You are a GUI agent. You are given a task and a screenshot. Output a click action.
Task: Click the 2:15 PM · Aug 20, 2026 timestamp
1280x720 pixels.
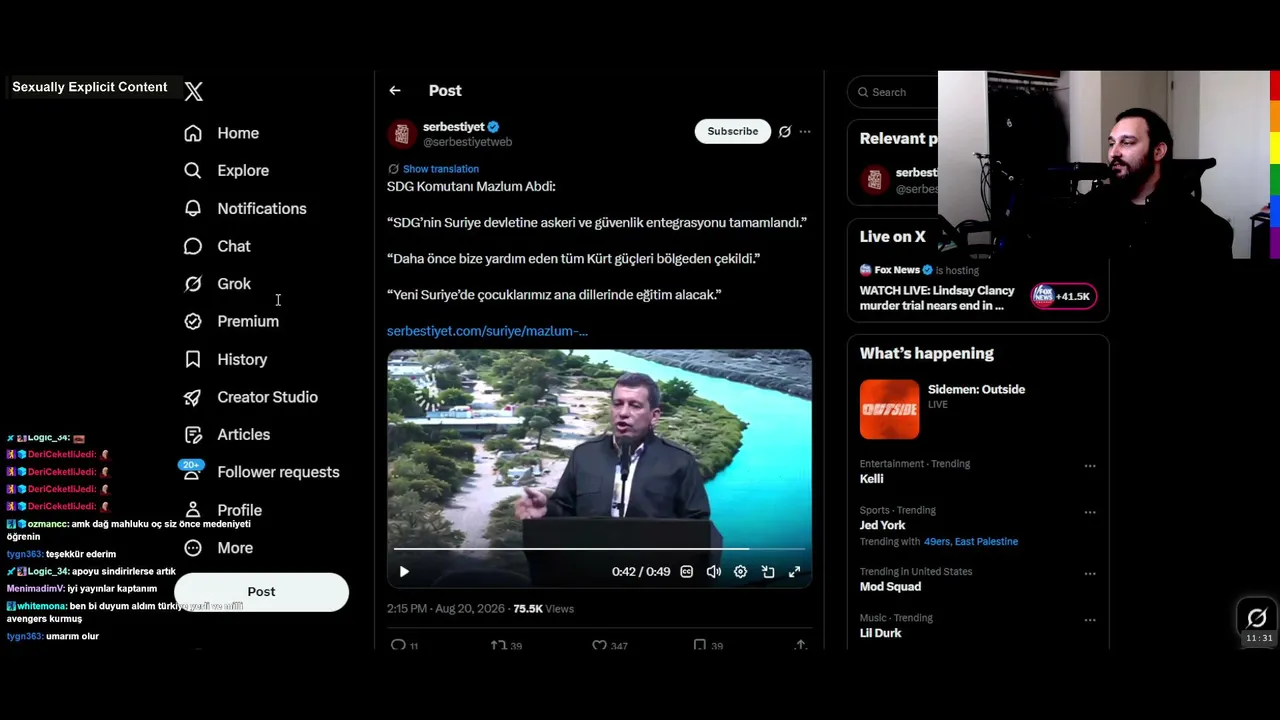[x=446, y=608]
